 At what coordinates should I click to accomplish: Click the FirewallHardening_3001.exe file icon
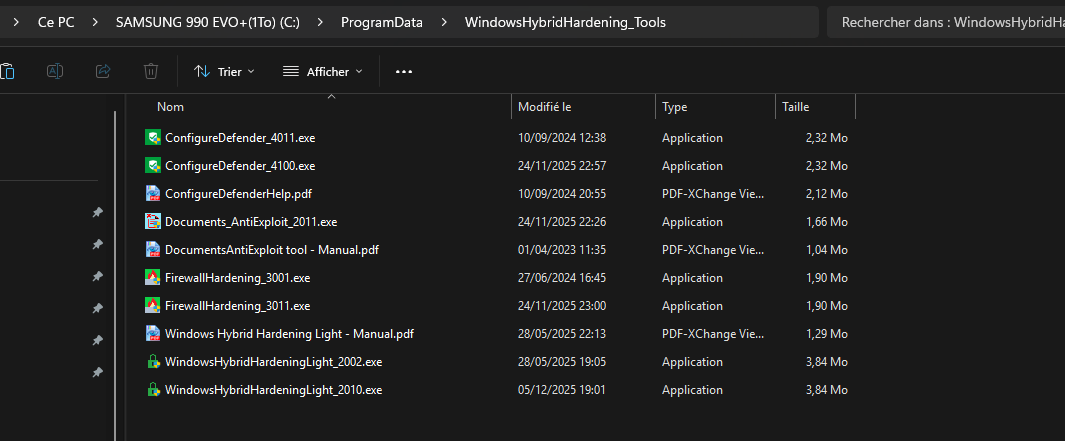click(153, 277)
